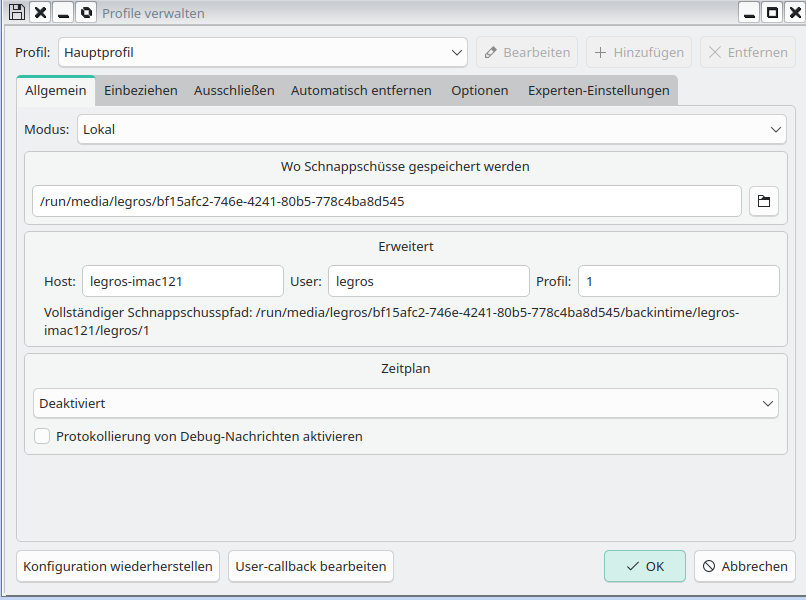Screen dimensions: 806x600
Task: Enable Protokollierung von Debug-Nachrichten checkbox
Action: click(x=42, y=436)
